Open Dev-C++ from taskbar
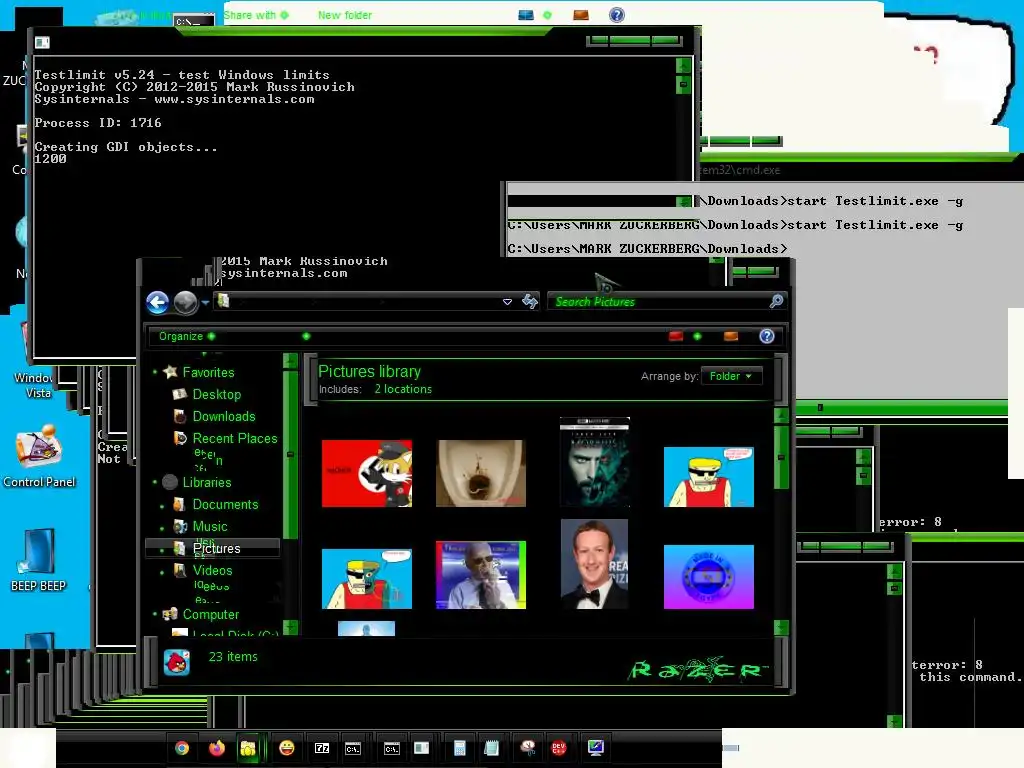The width and height of the screenshot is (1024, 768). point(558,748)
